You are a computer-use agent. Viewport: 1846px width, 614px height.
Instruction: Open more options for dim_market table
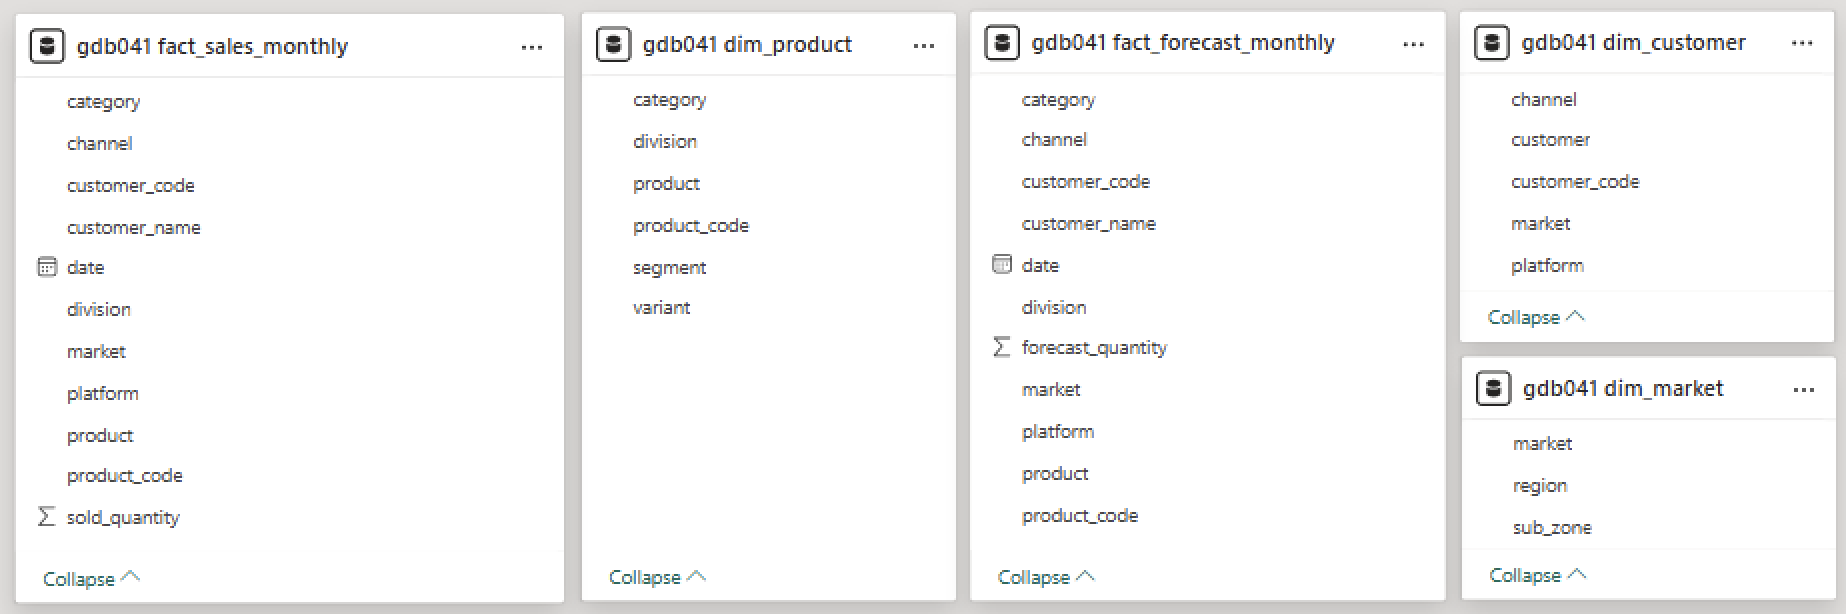[1804, 390]
